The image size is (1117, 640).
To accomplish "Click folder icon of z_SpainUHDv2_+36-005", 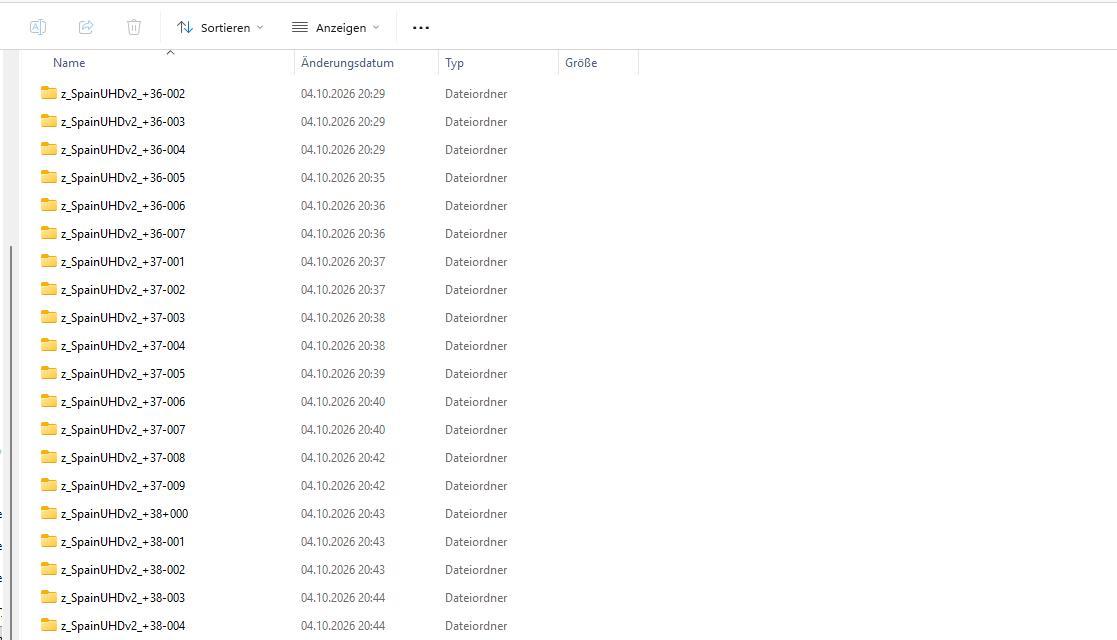I will (x=48, y=177).
